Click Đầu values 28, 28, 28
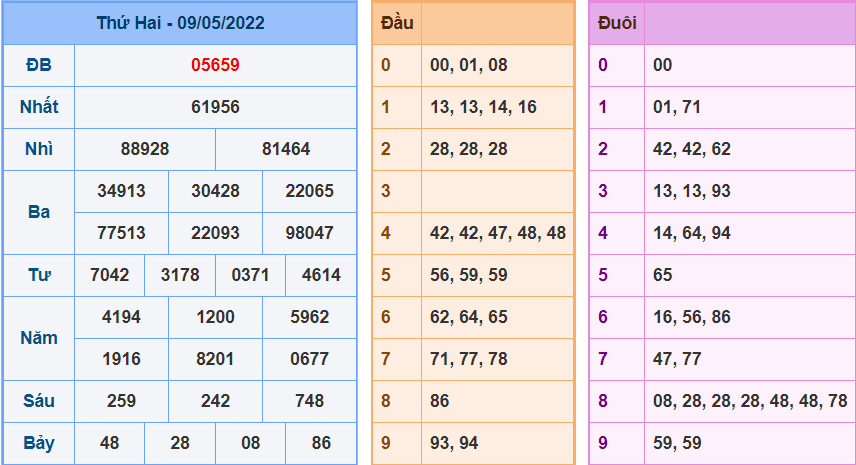The height and width of the screenshot is (465, 856). [468, 149]
